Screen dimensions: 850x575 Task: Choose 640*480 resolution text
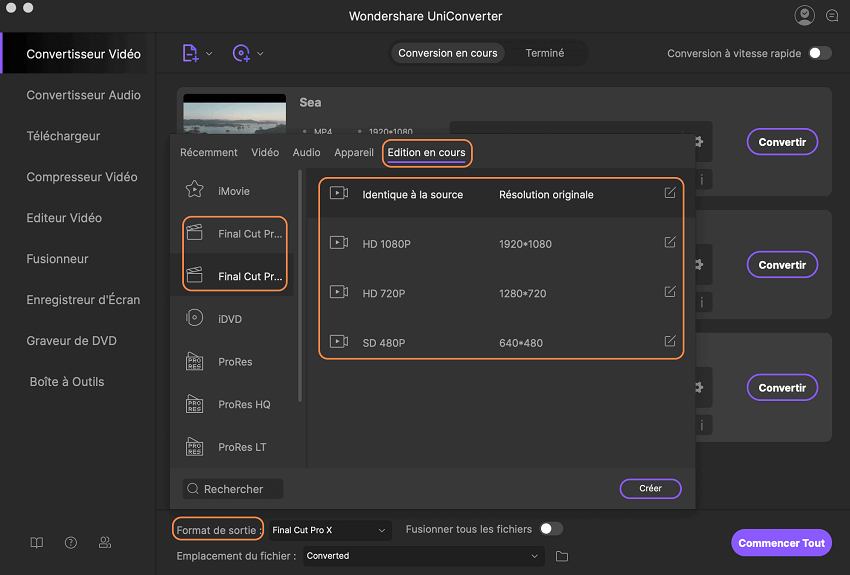click(520, 343)
